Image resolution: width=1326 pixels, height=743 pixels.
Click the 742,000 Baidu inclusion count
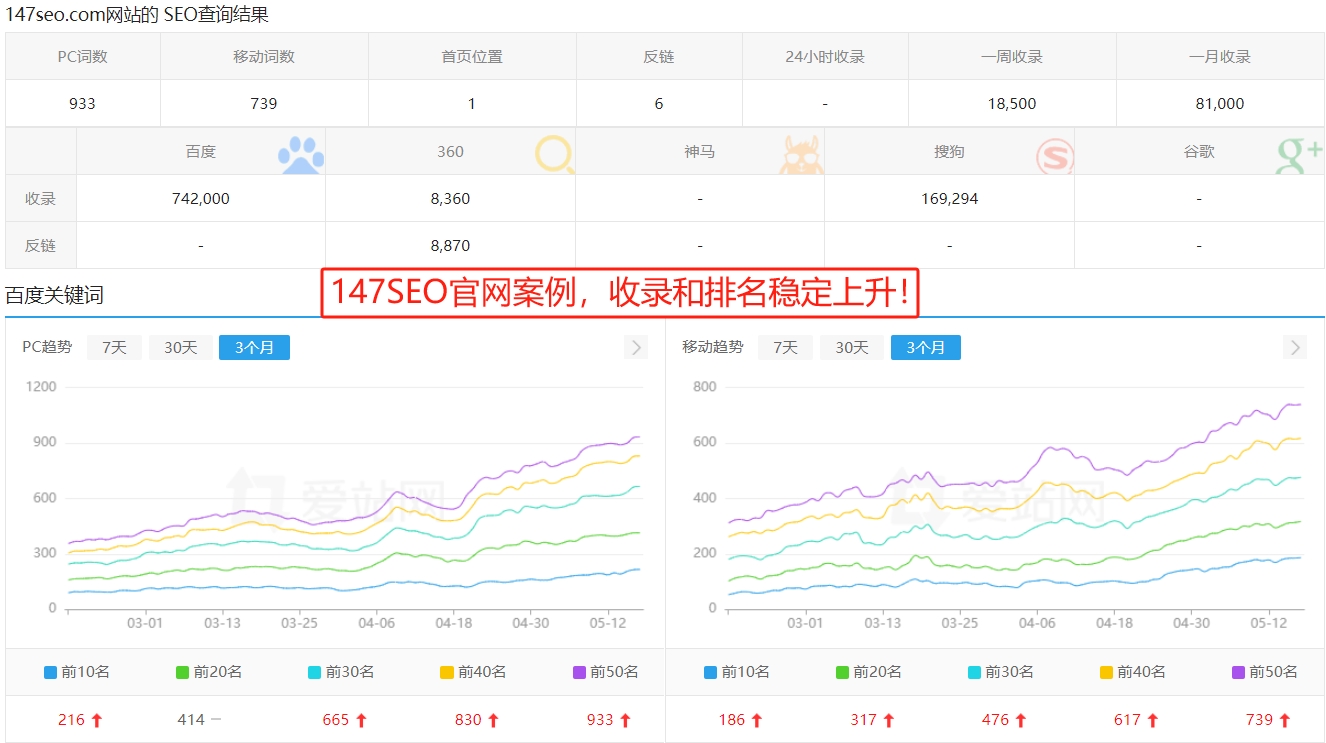coord(200,198)
